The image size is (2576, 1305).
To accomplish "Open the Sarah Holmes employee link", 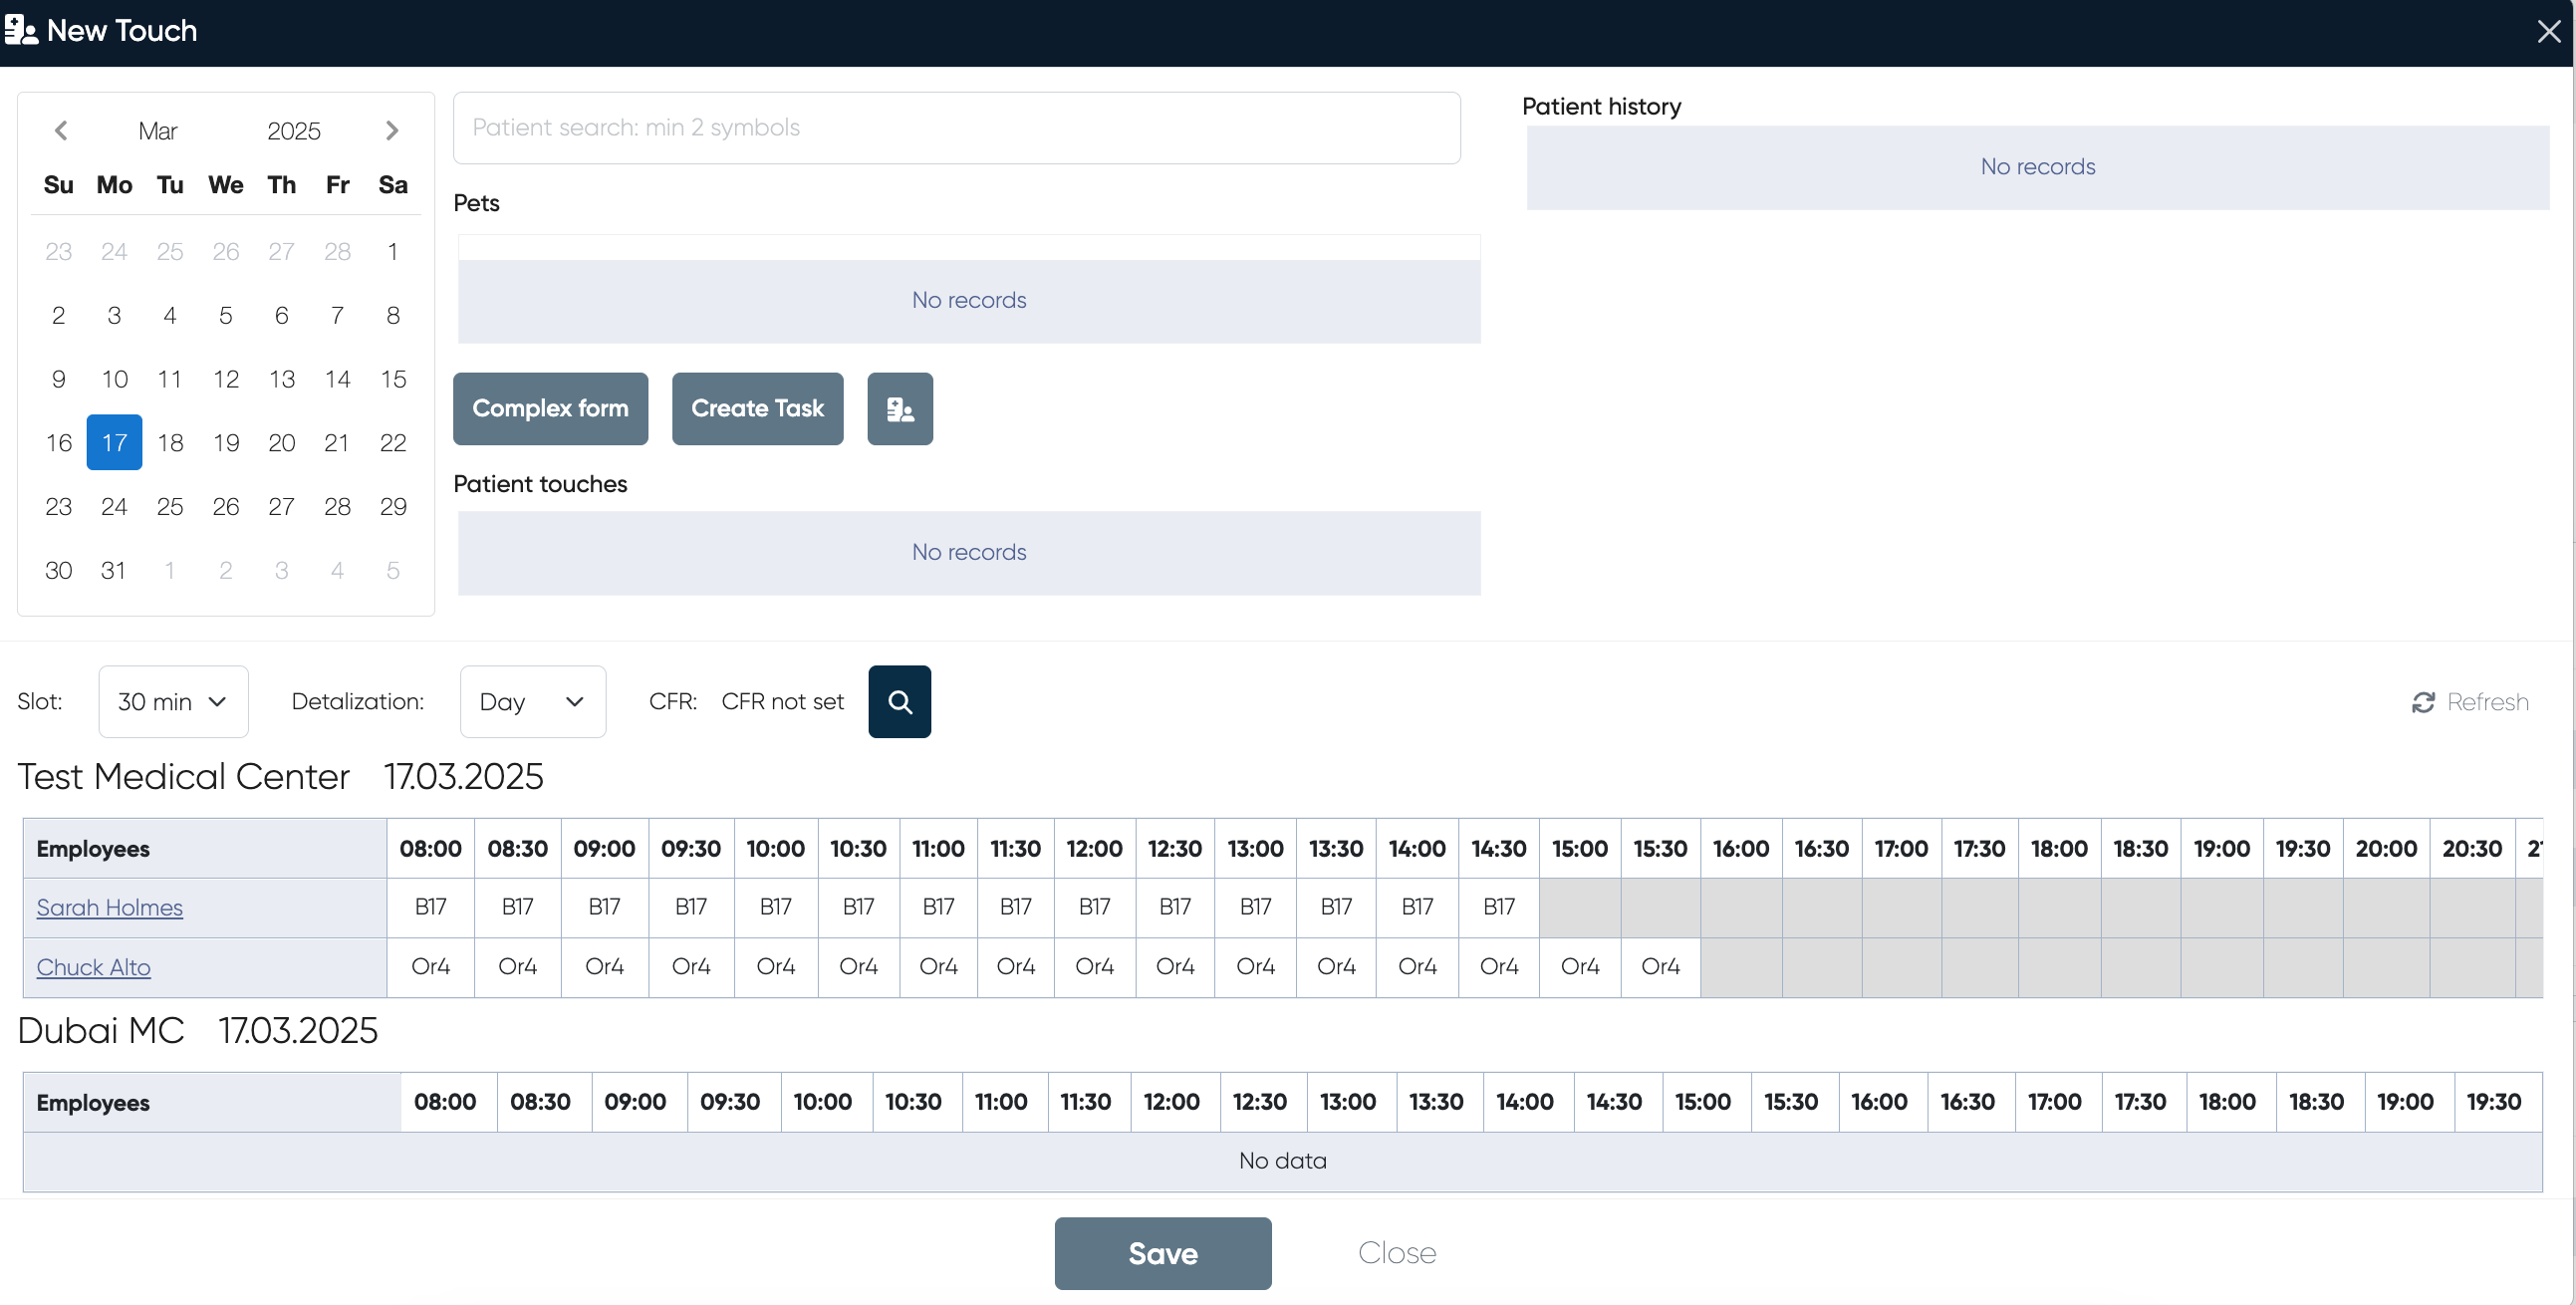I will coord(110,908).
